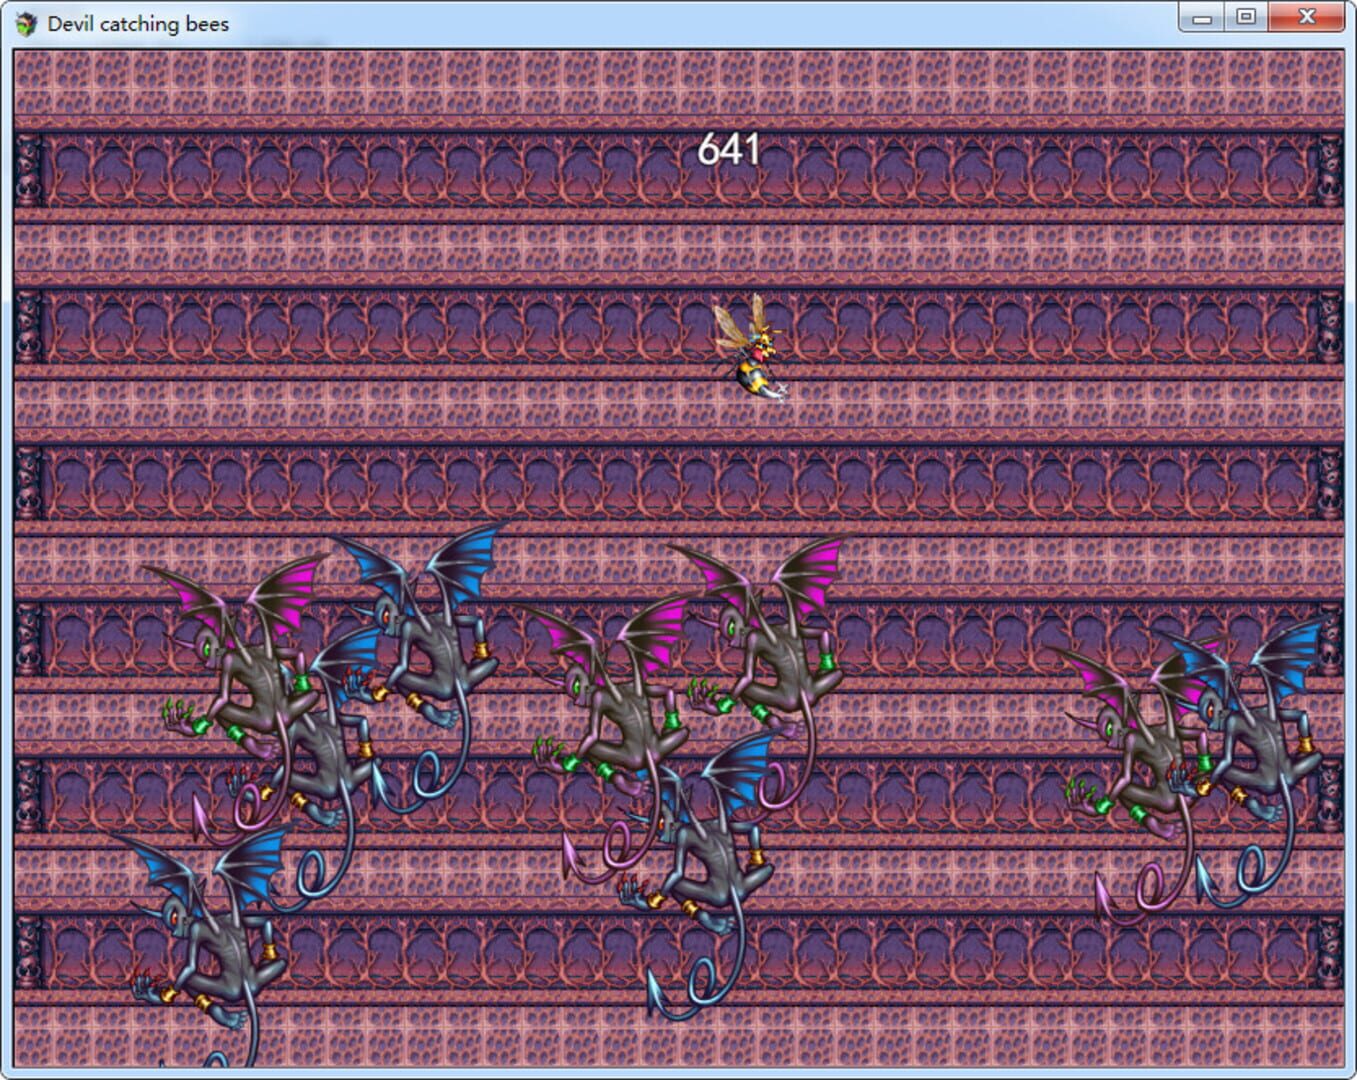Close the Devil catching bees window
This screenshot has width=1357, height=1080.
click(1306, 17)
